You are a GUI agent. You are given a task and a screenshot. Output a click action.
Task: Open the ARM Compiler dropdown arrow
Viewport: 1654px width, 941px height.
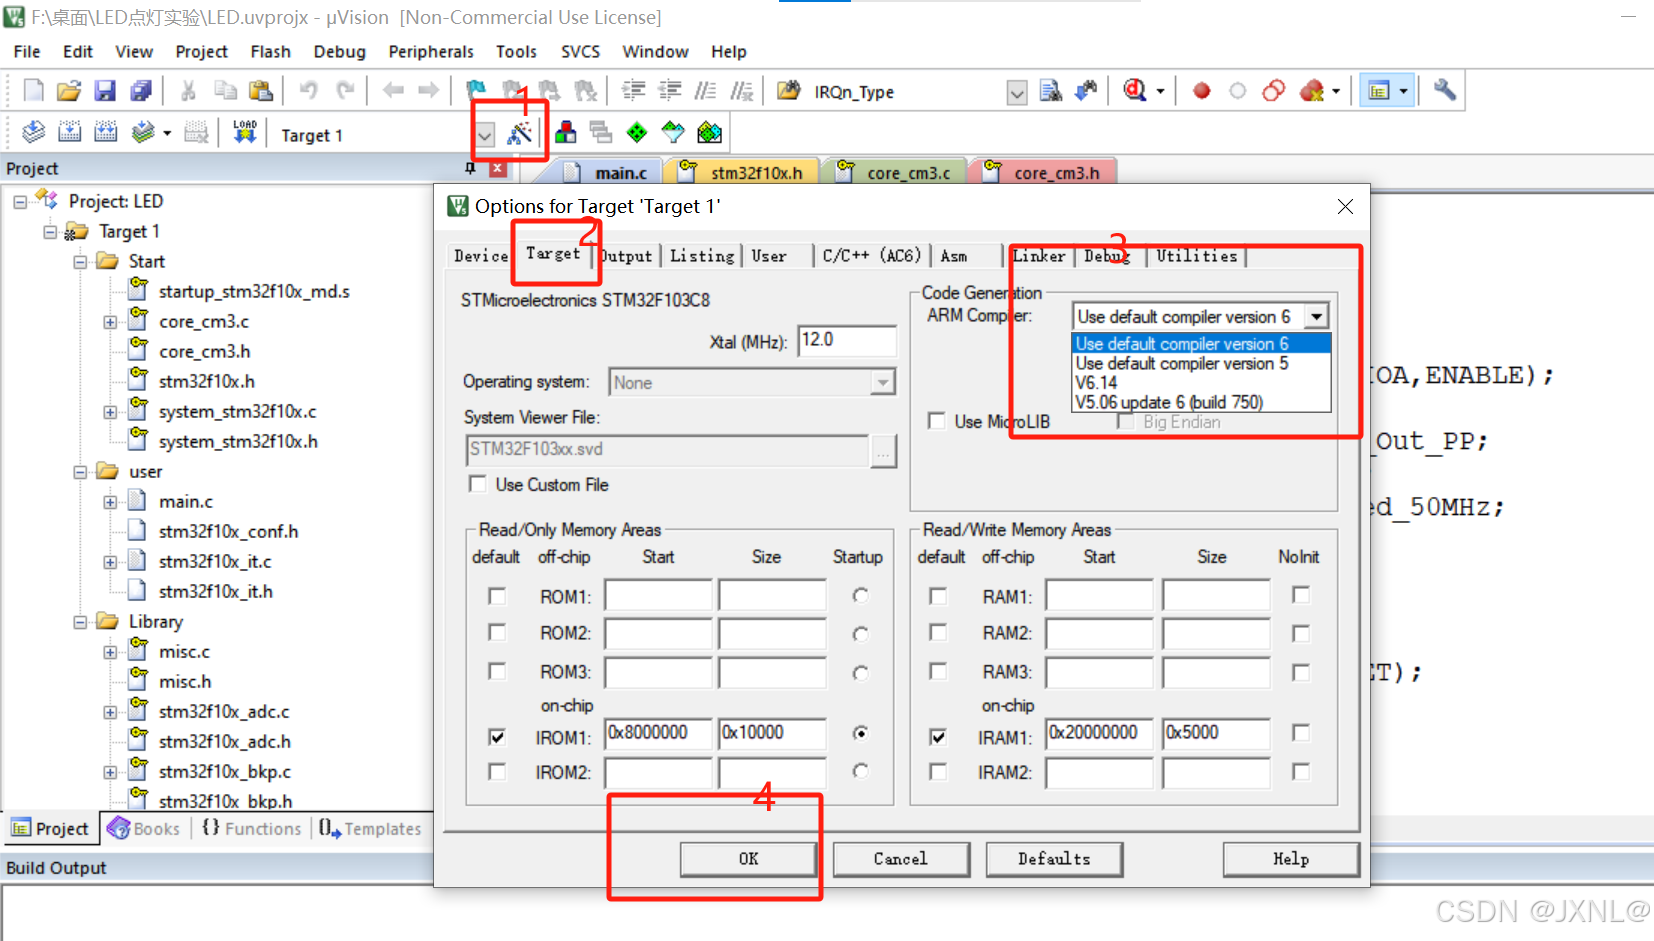1317,317
